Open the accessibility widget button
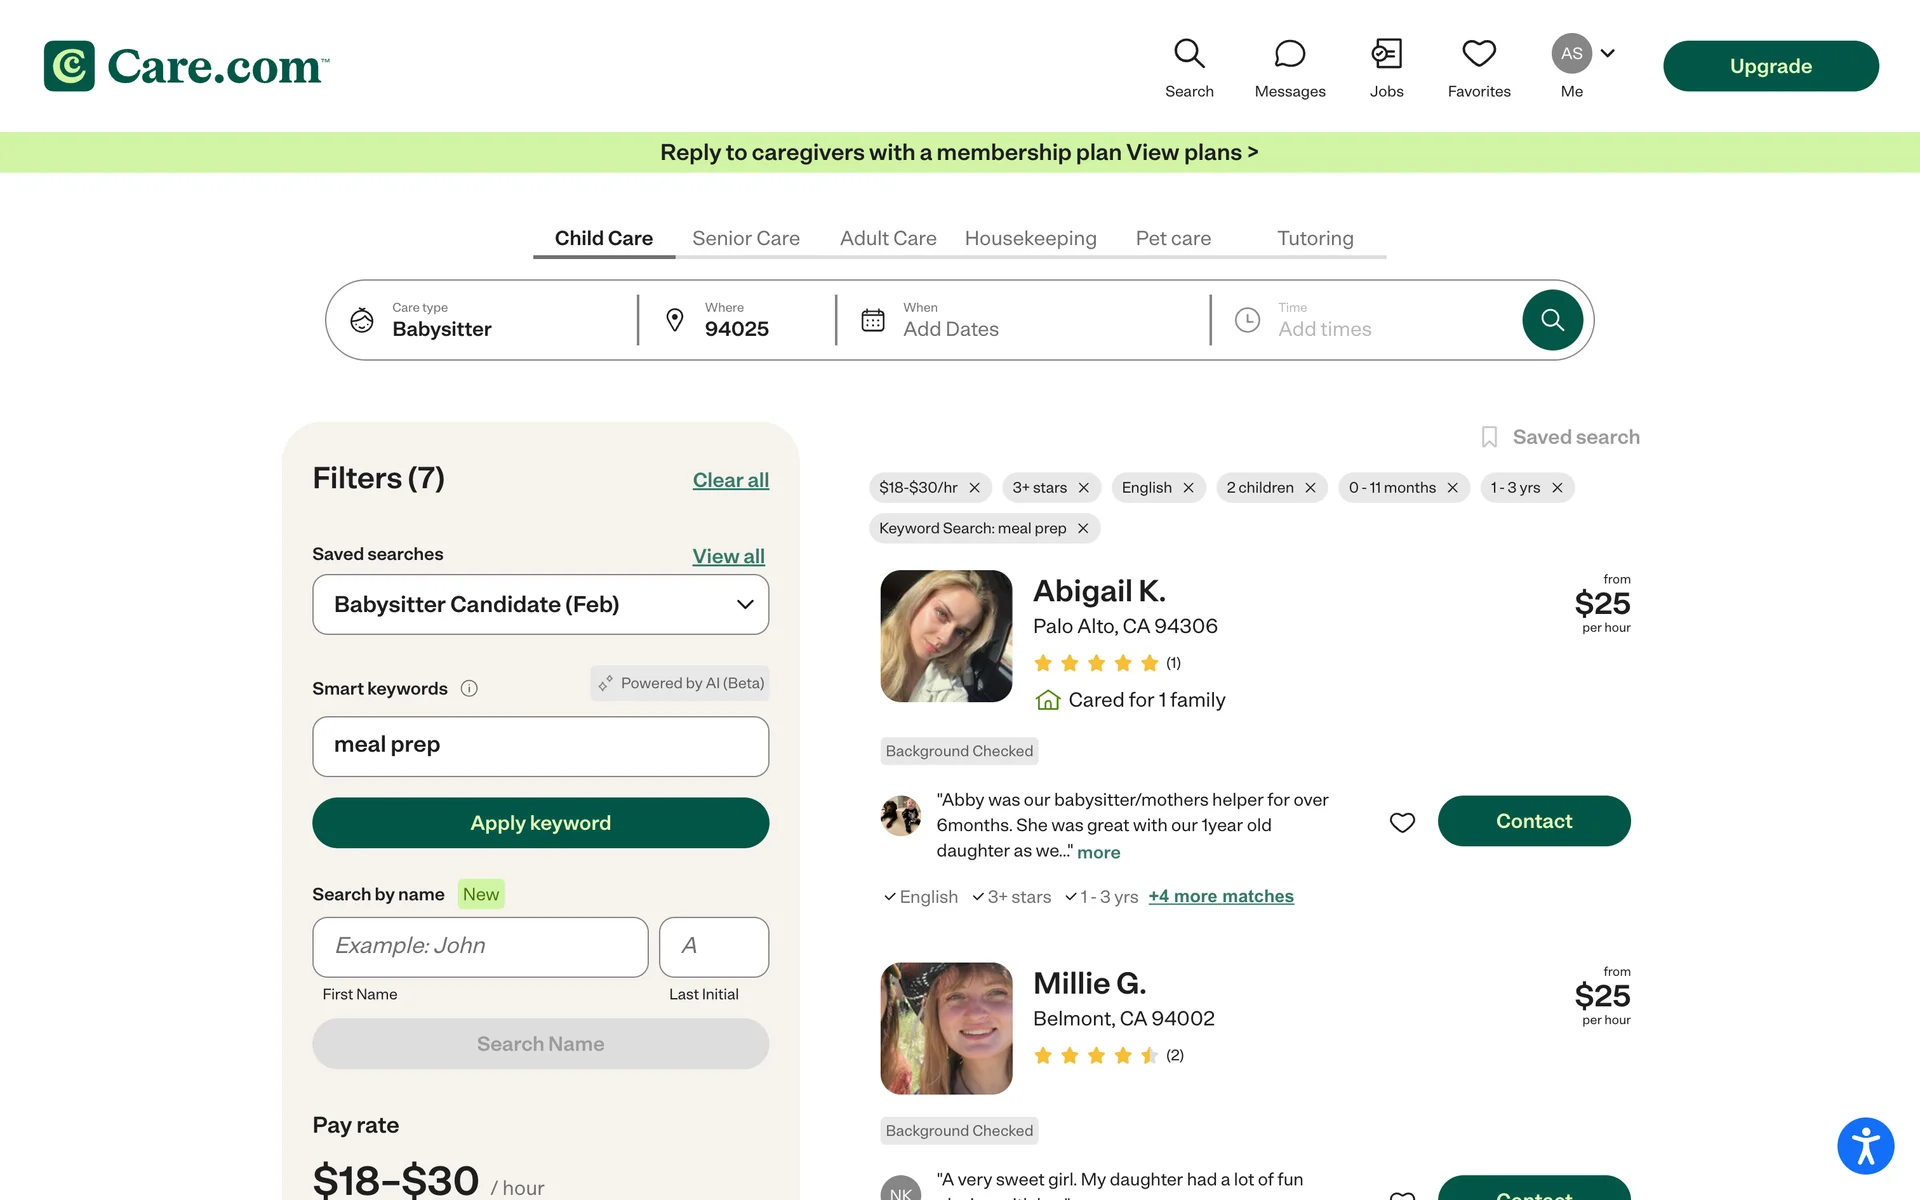 [x=1864, y=1145]
